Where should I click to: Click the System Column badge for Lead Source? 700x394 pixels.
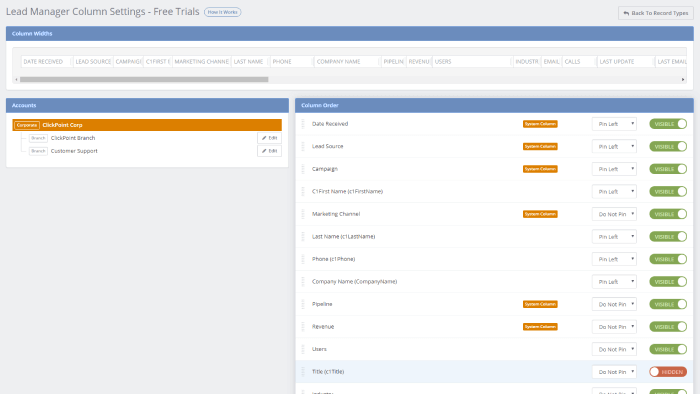pos(540,146)
